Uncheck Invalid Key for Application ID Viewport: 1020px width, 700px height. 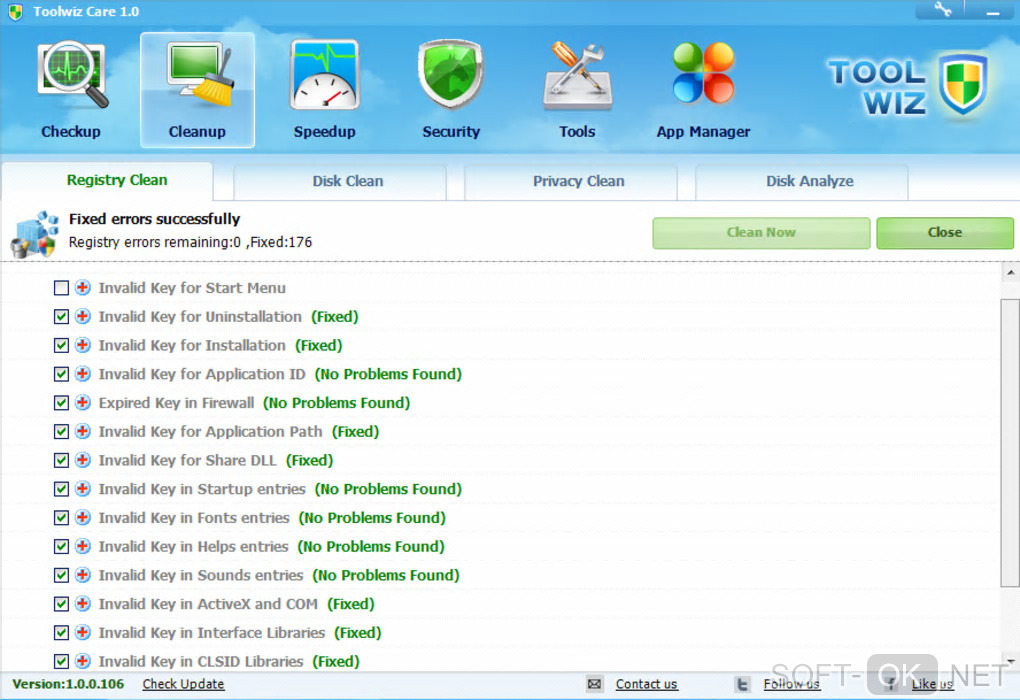[x=61, y=374]
